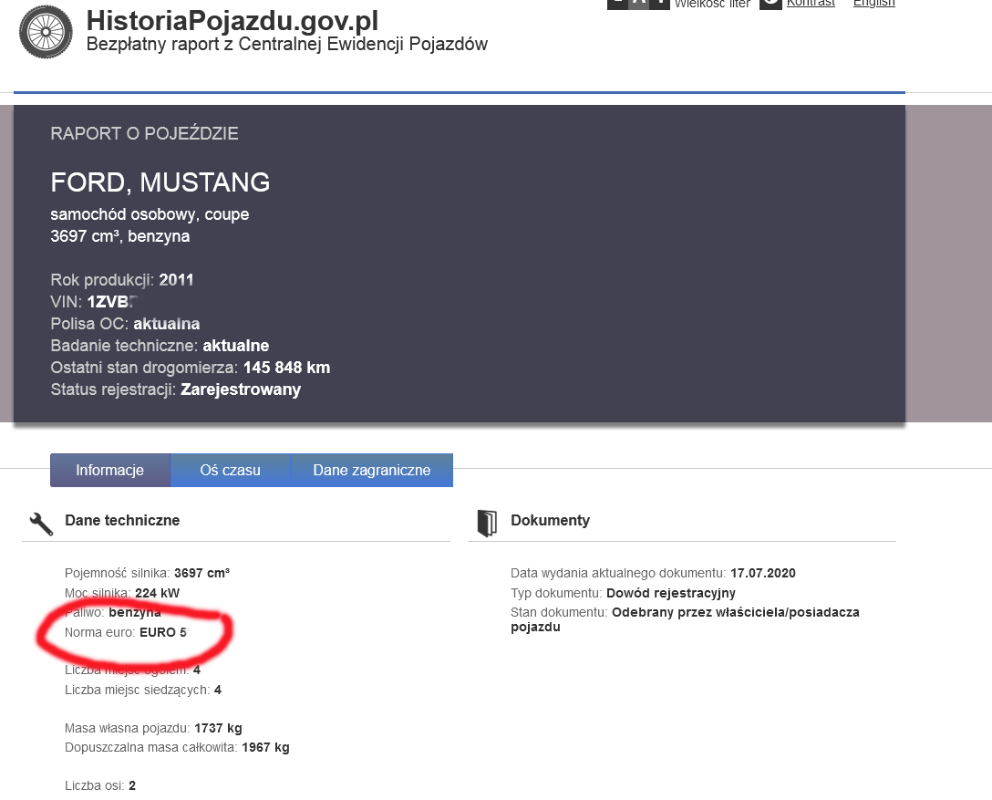Reset font size with the A button
Image resolution: width=992 pixels, height=800 pixels.
point(639,3)
